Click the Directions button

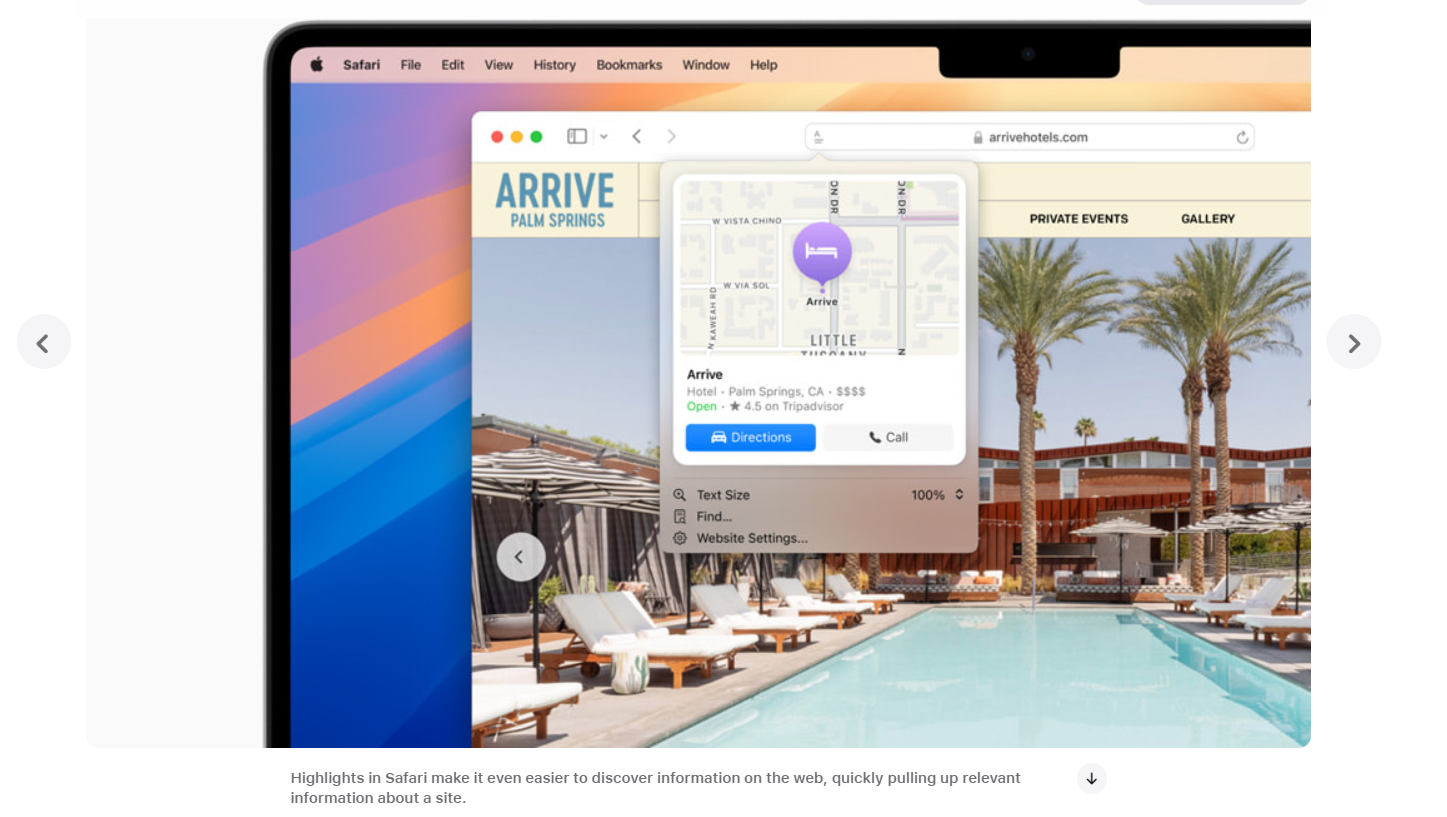pyautogui.click(x=750, y=437)
